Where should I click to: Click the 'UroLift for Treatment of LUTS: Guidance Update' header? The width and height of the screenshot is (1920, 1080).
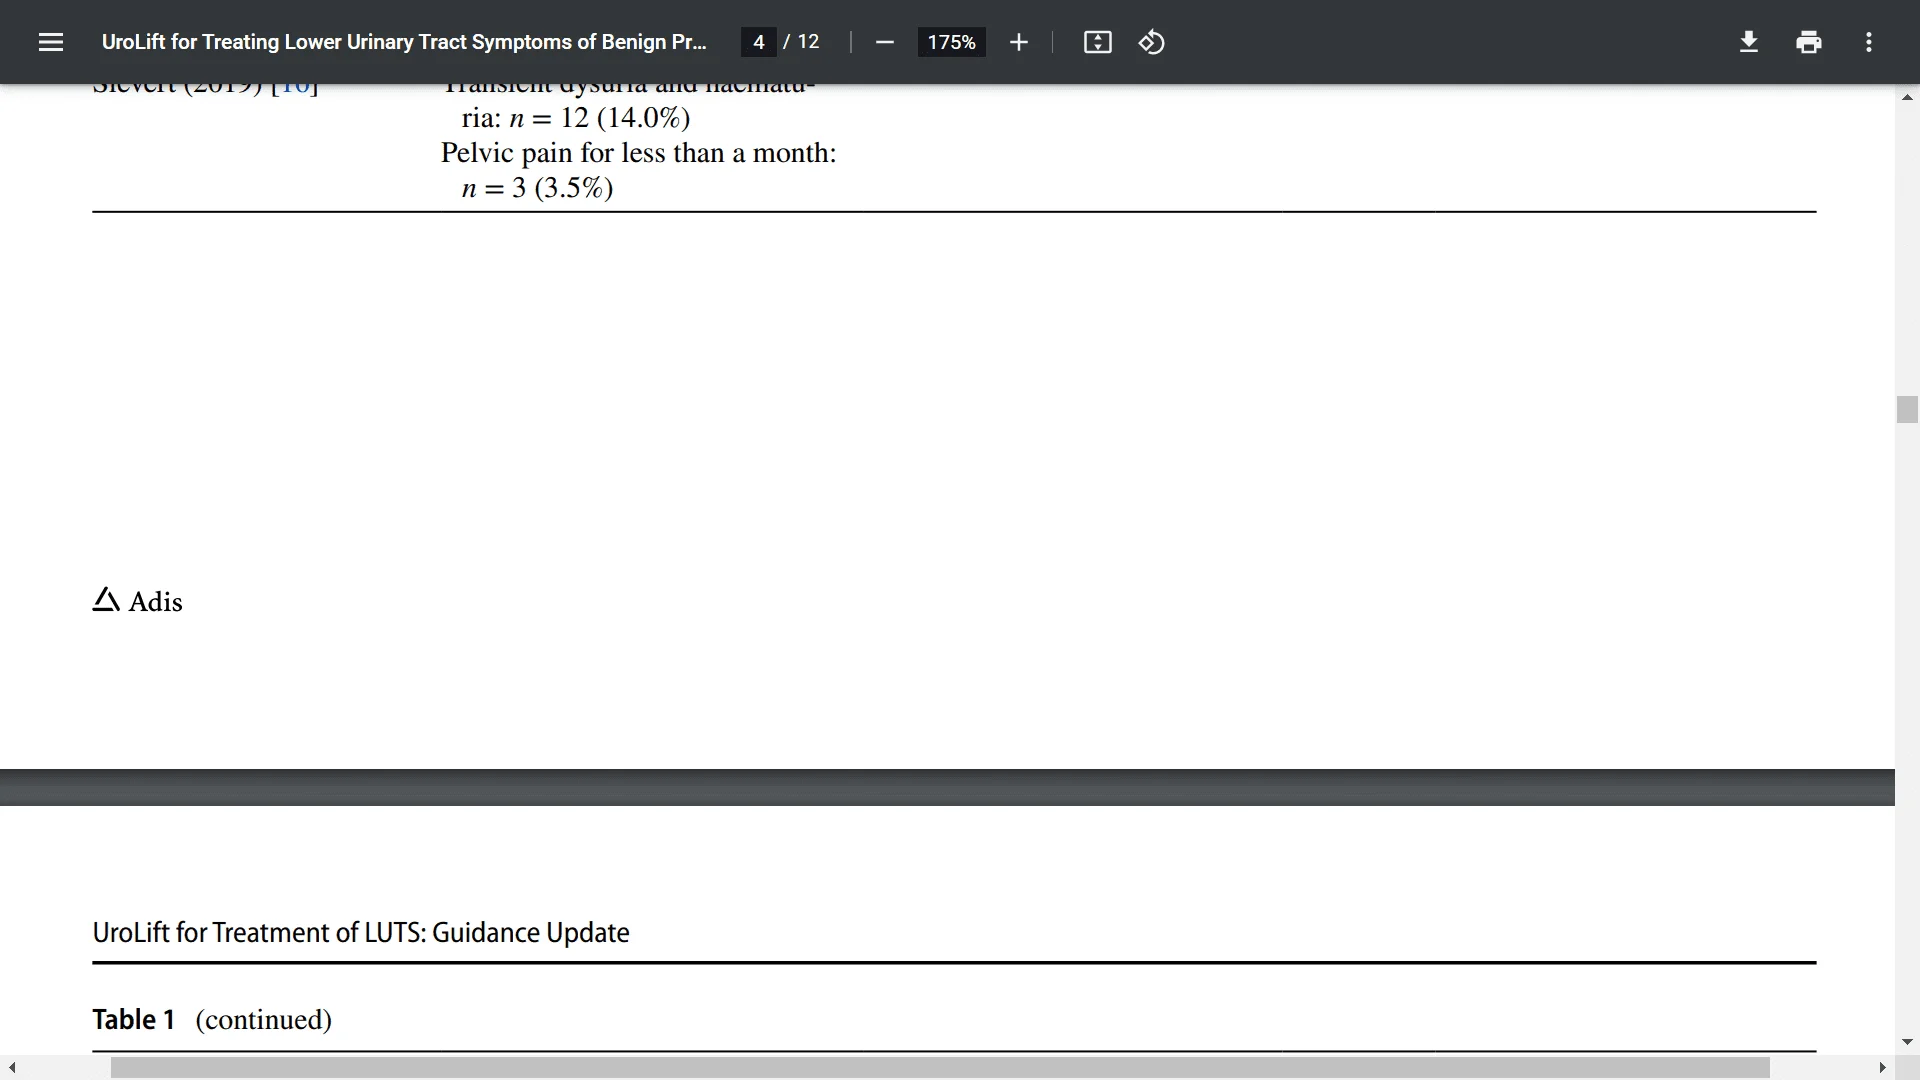361,932
